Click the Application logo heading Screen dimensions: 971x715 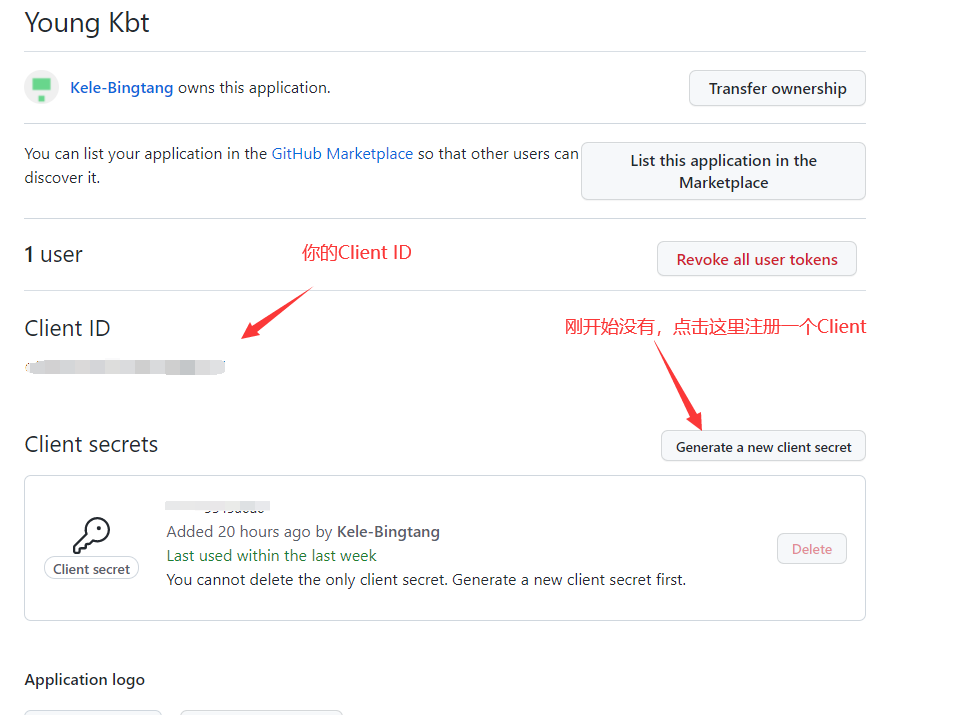pyautogui.click(x=85, y=680)
